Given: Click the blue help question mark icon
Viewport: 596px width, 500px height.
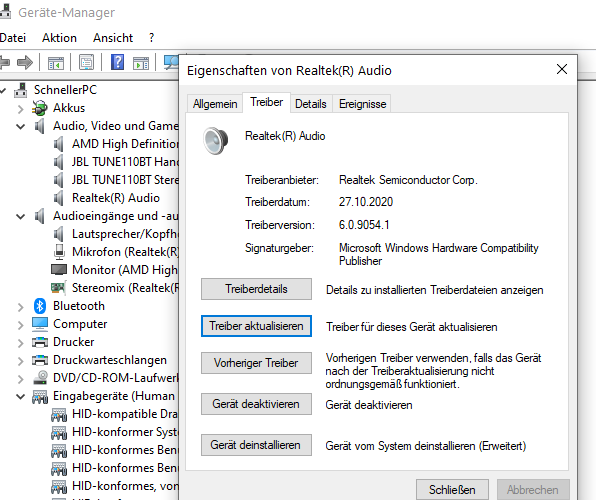Looking at the screenshot, I should click(117, 62).
